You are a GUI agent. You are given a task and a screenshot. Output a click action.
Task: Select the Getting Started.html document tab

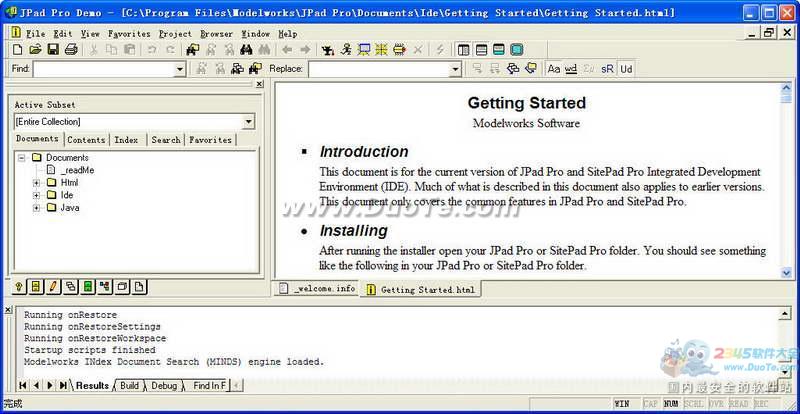coord(421,289)
